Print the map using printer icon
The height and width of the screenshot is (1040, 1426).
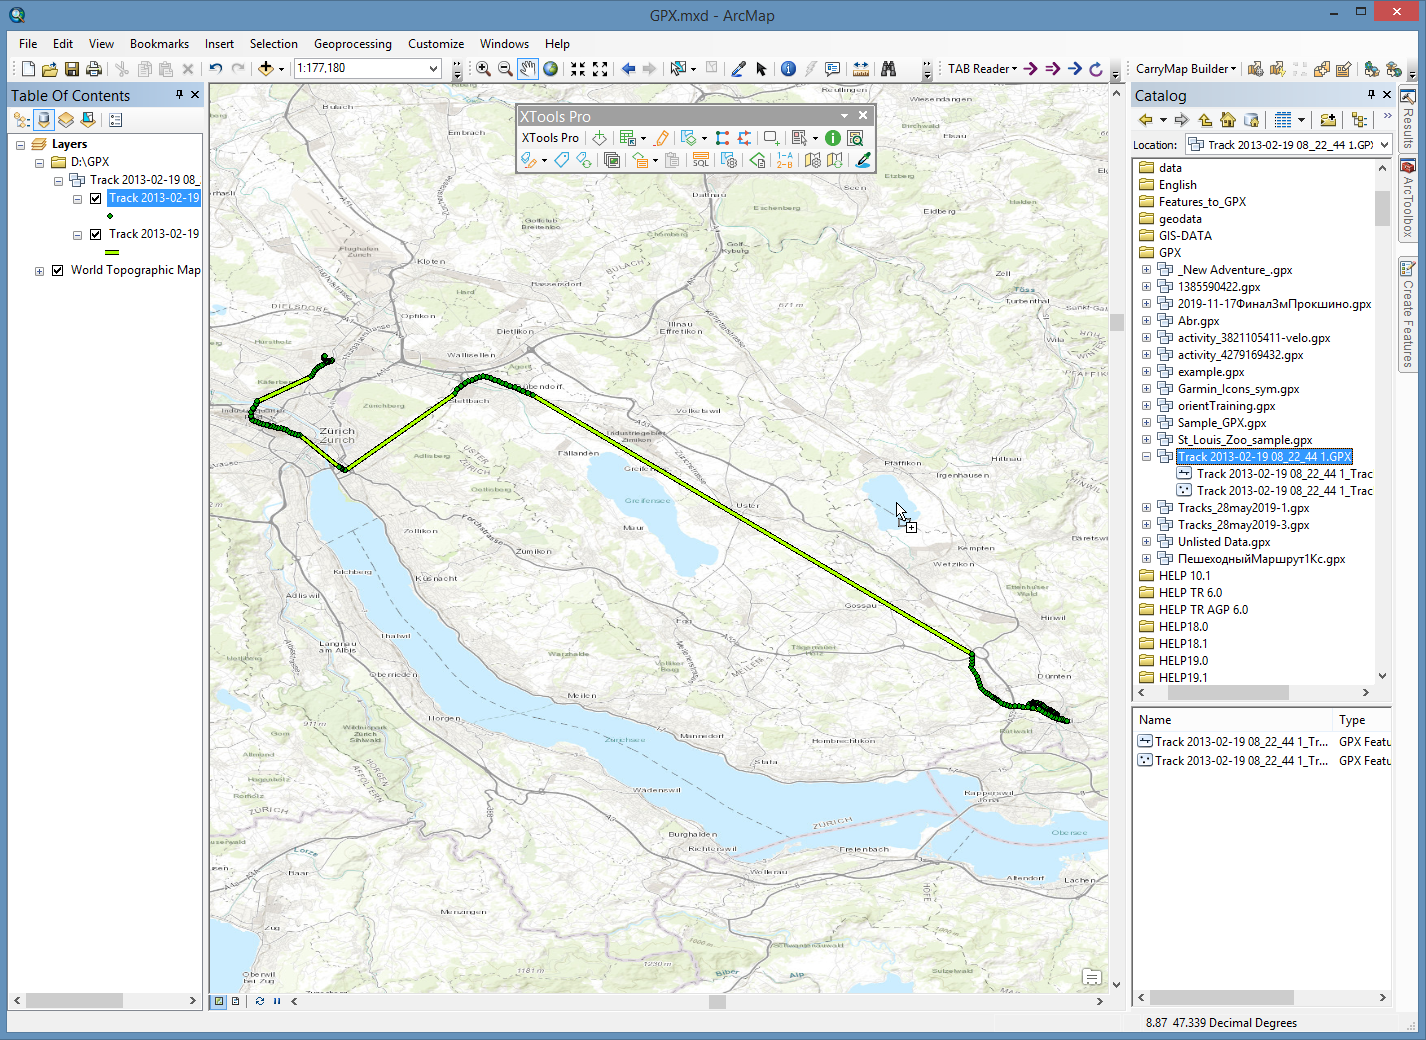[x=94, y=69]
